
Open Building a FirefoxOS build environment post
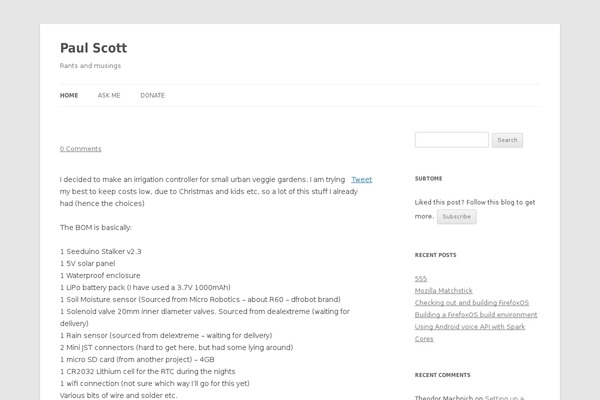(476, 315)
